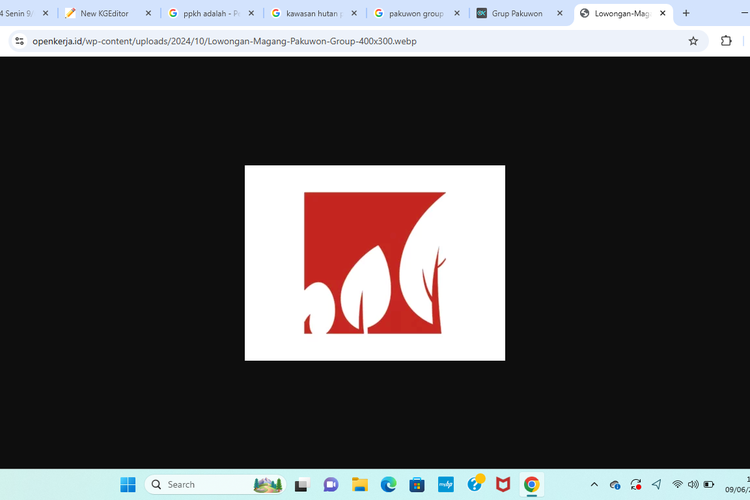This screenshot has width=750, height=500.
Task: Open the Windows Start menu
Action: click(x=128, y=485)
